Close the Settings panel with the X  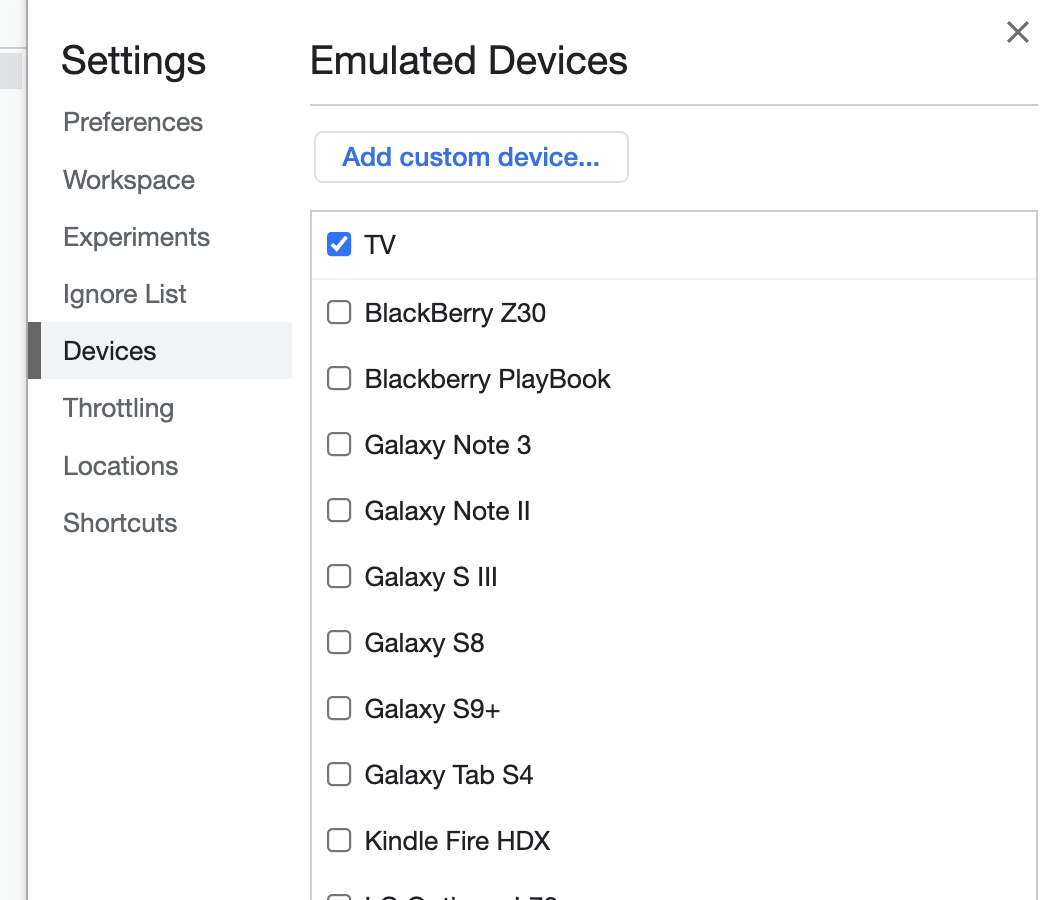point(1017,33)
